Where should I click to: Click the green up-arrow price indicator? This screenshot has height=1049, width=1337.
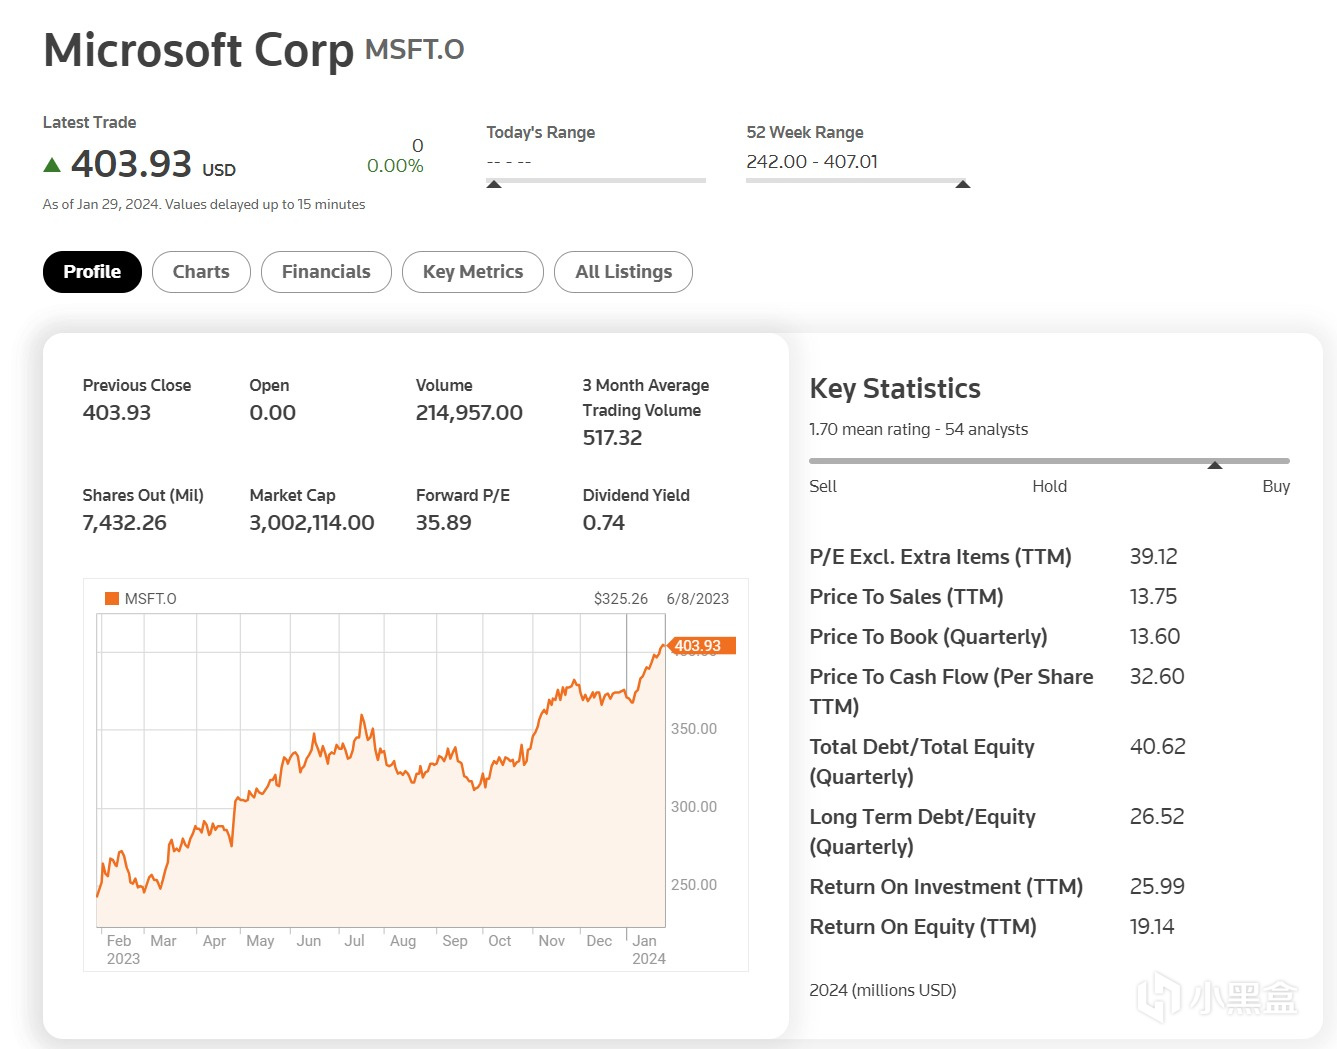[x=52, y=165]
